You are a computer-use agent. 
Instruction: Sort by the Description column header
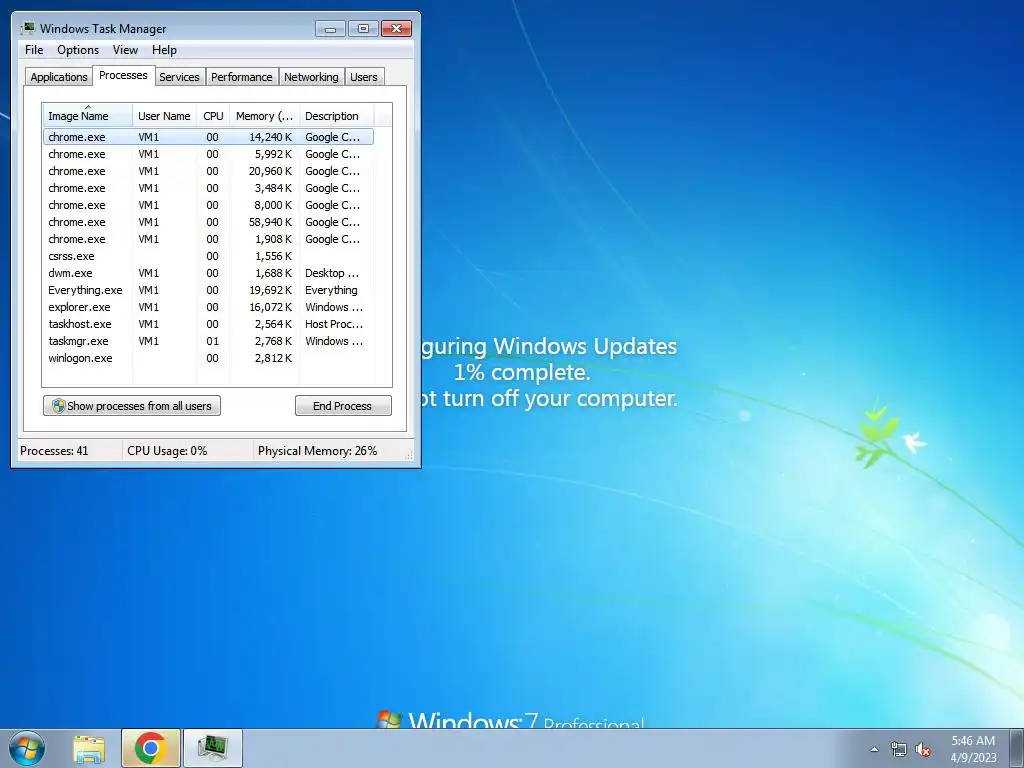click(x=336, y=116)
